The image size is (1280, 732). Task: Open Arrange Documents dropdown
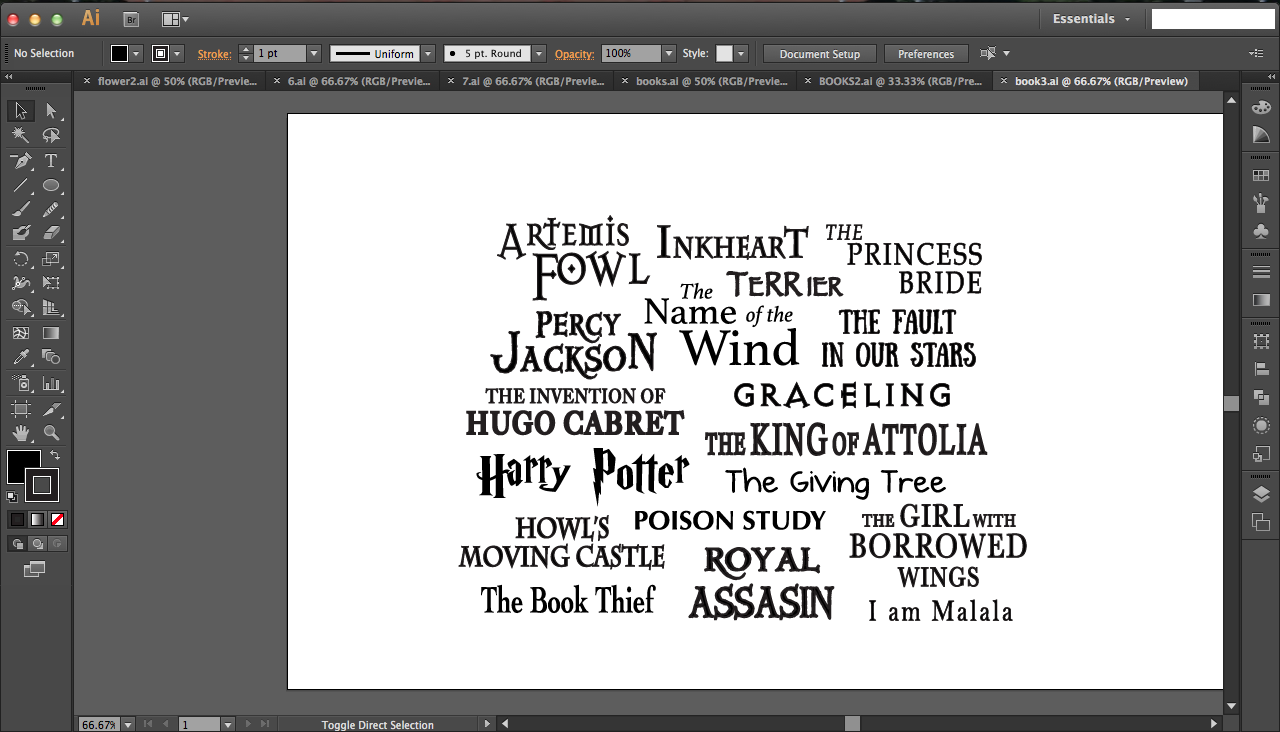tap(175, 19)
